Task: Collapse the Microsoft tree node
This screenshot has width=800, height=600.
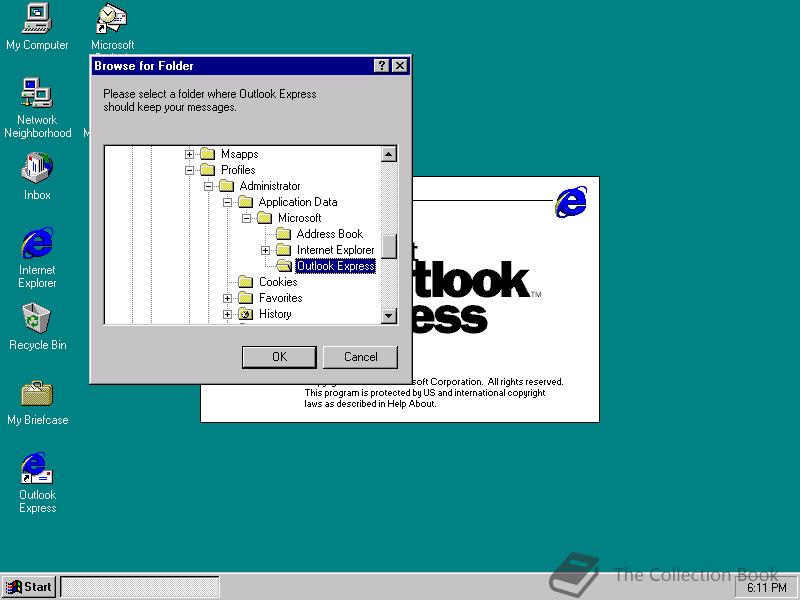Action: point(246,218)
